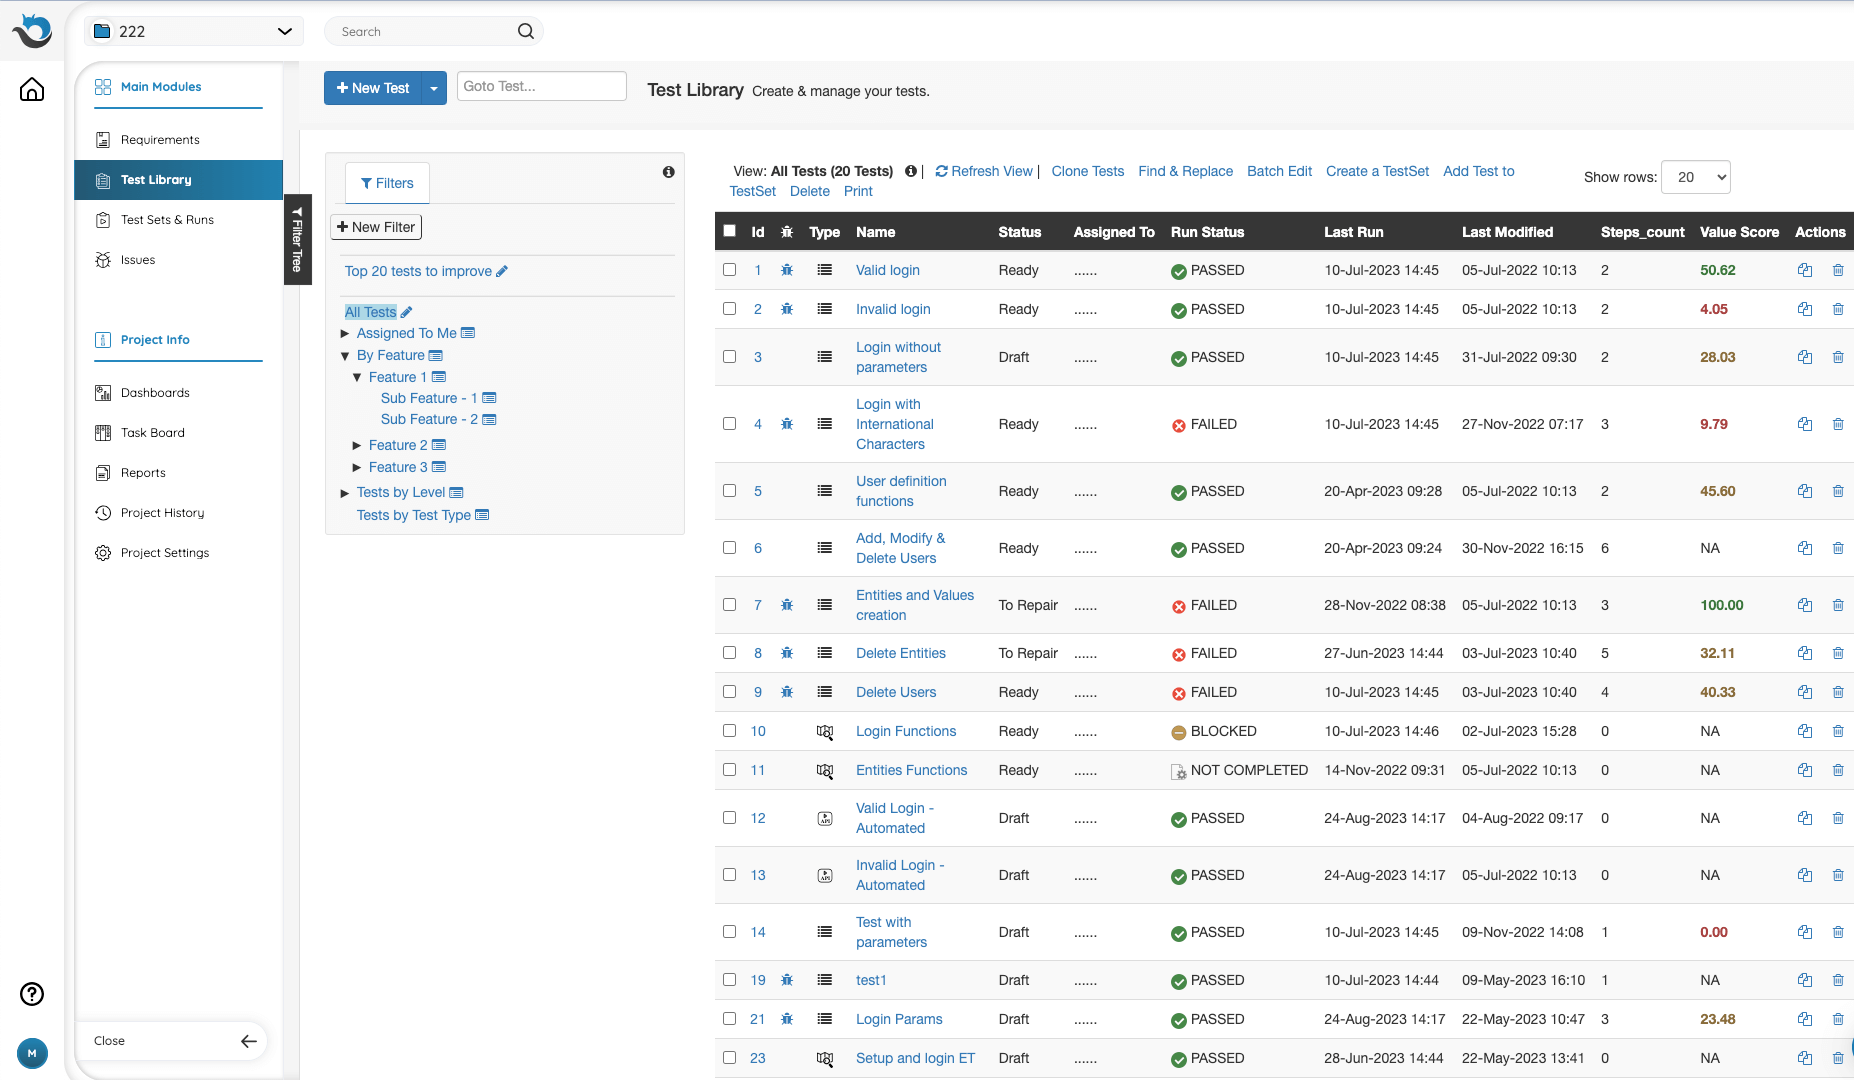Open the New Test dropdown arrow
The width and height of the screenshot is (1854, 1080).
click(434, 88)
